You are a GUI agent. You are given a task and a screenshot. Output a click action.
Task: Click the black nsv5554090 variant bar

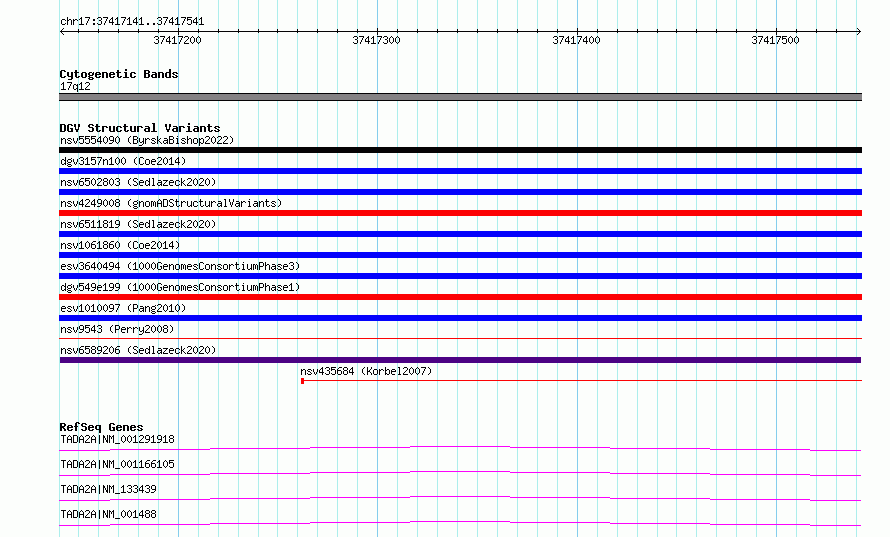pos(460,150)
